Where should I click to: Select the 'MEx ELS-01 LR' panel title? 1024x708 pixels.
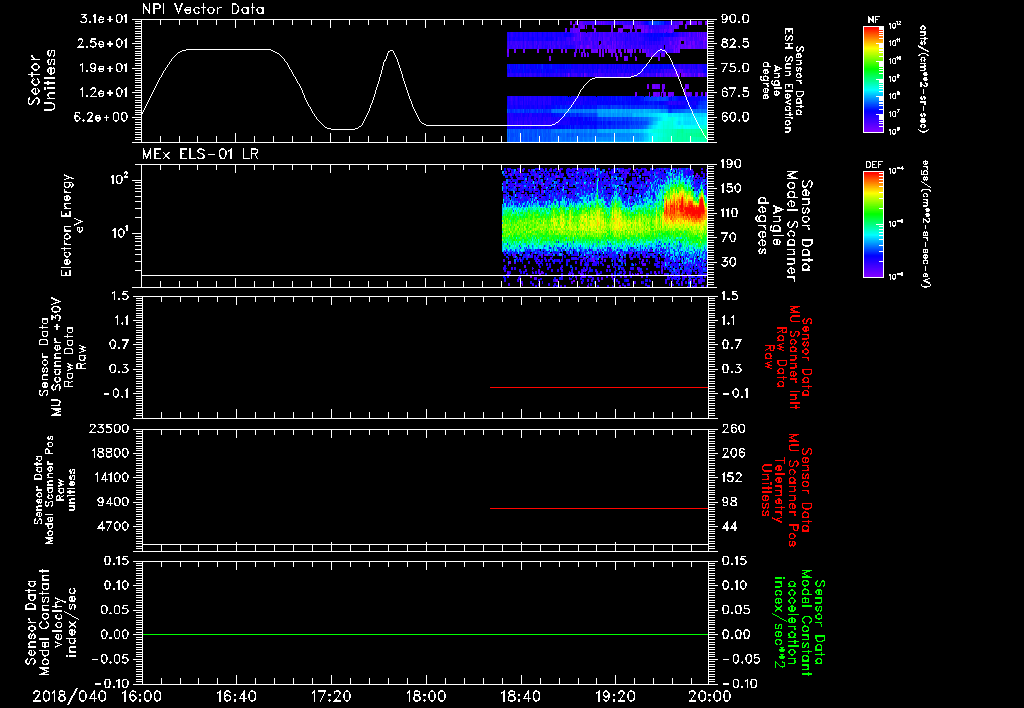click(200, 154)
